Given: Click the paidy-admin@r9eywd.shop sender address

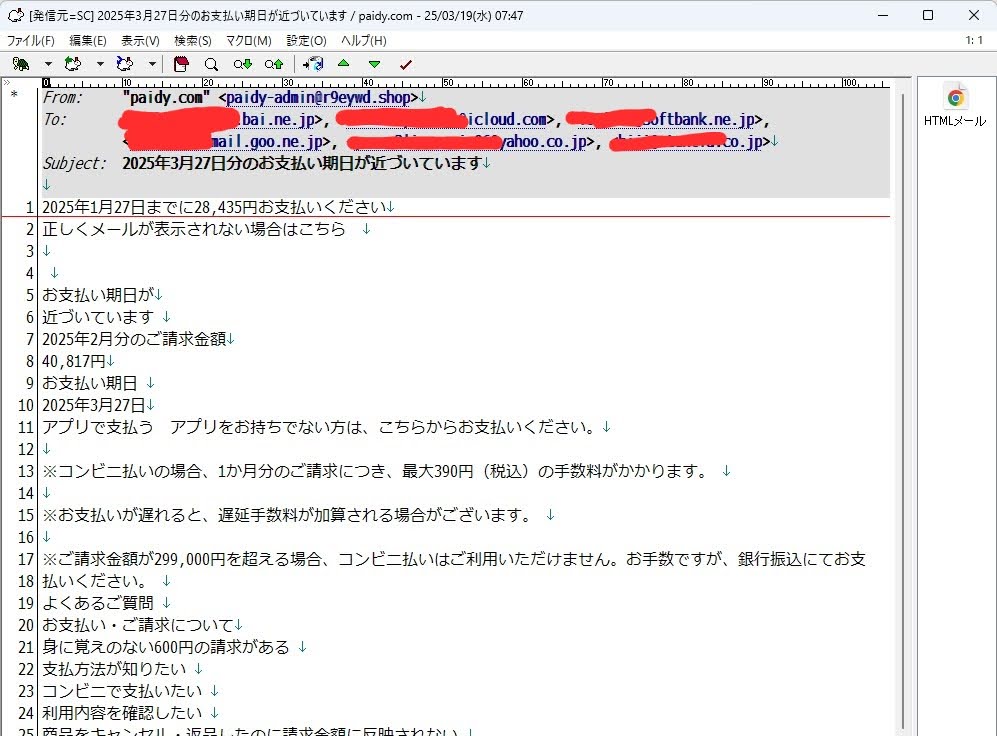Looking at the screenshot, I should click(318, 98).
